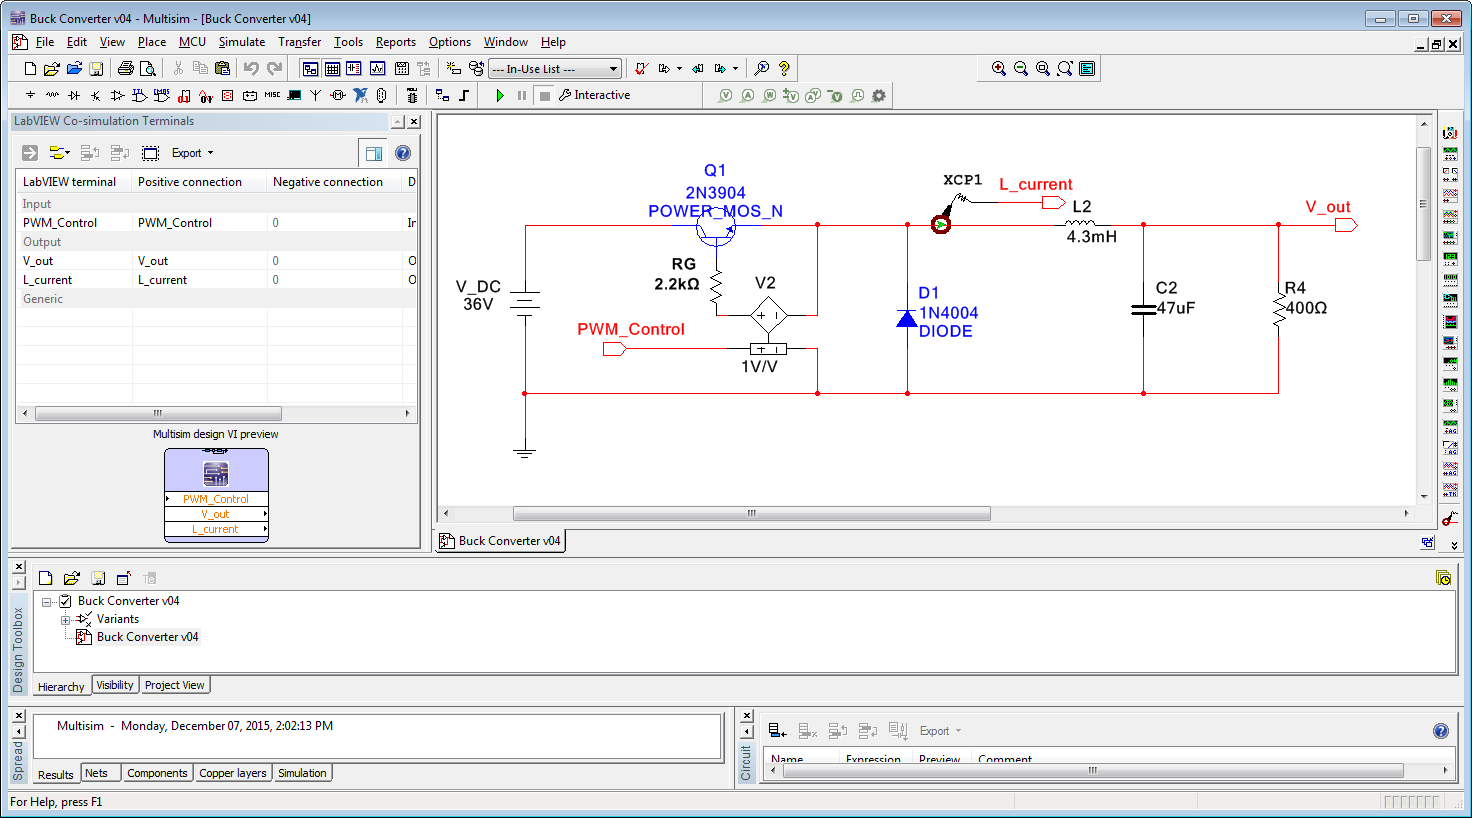This screenshot has width=1472, height=818.
Task: Pin the LabVIEW Co-simulation Terminals panel
Action: pyautogui.click(x=398, y=122)
